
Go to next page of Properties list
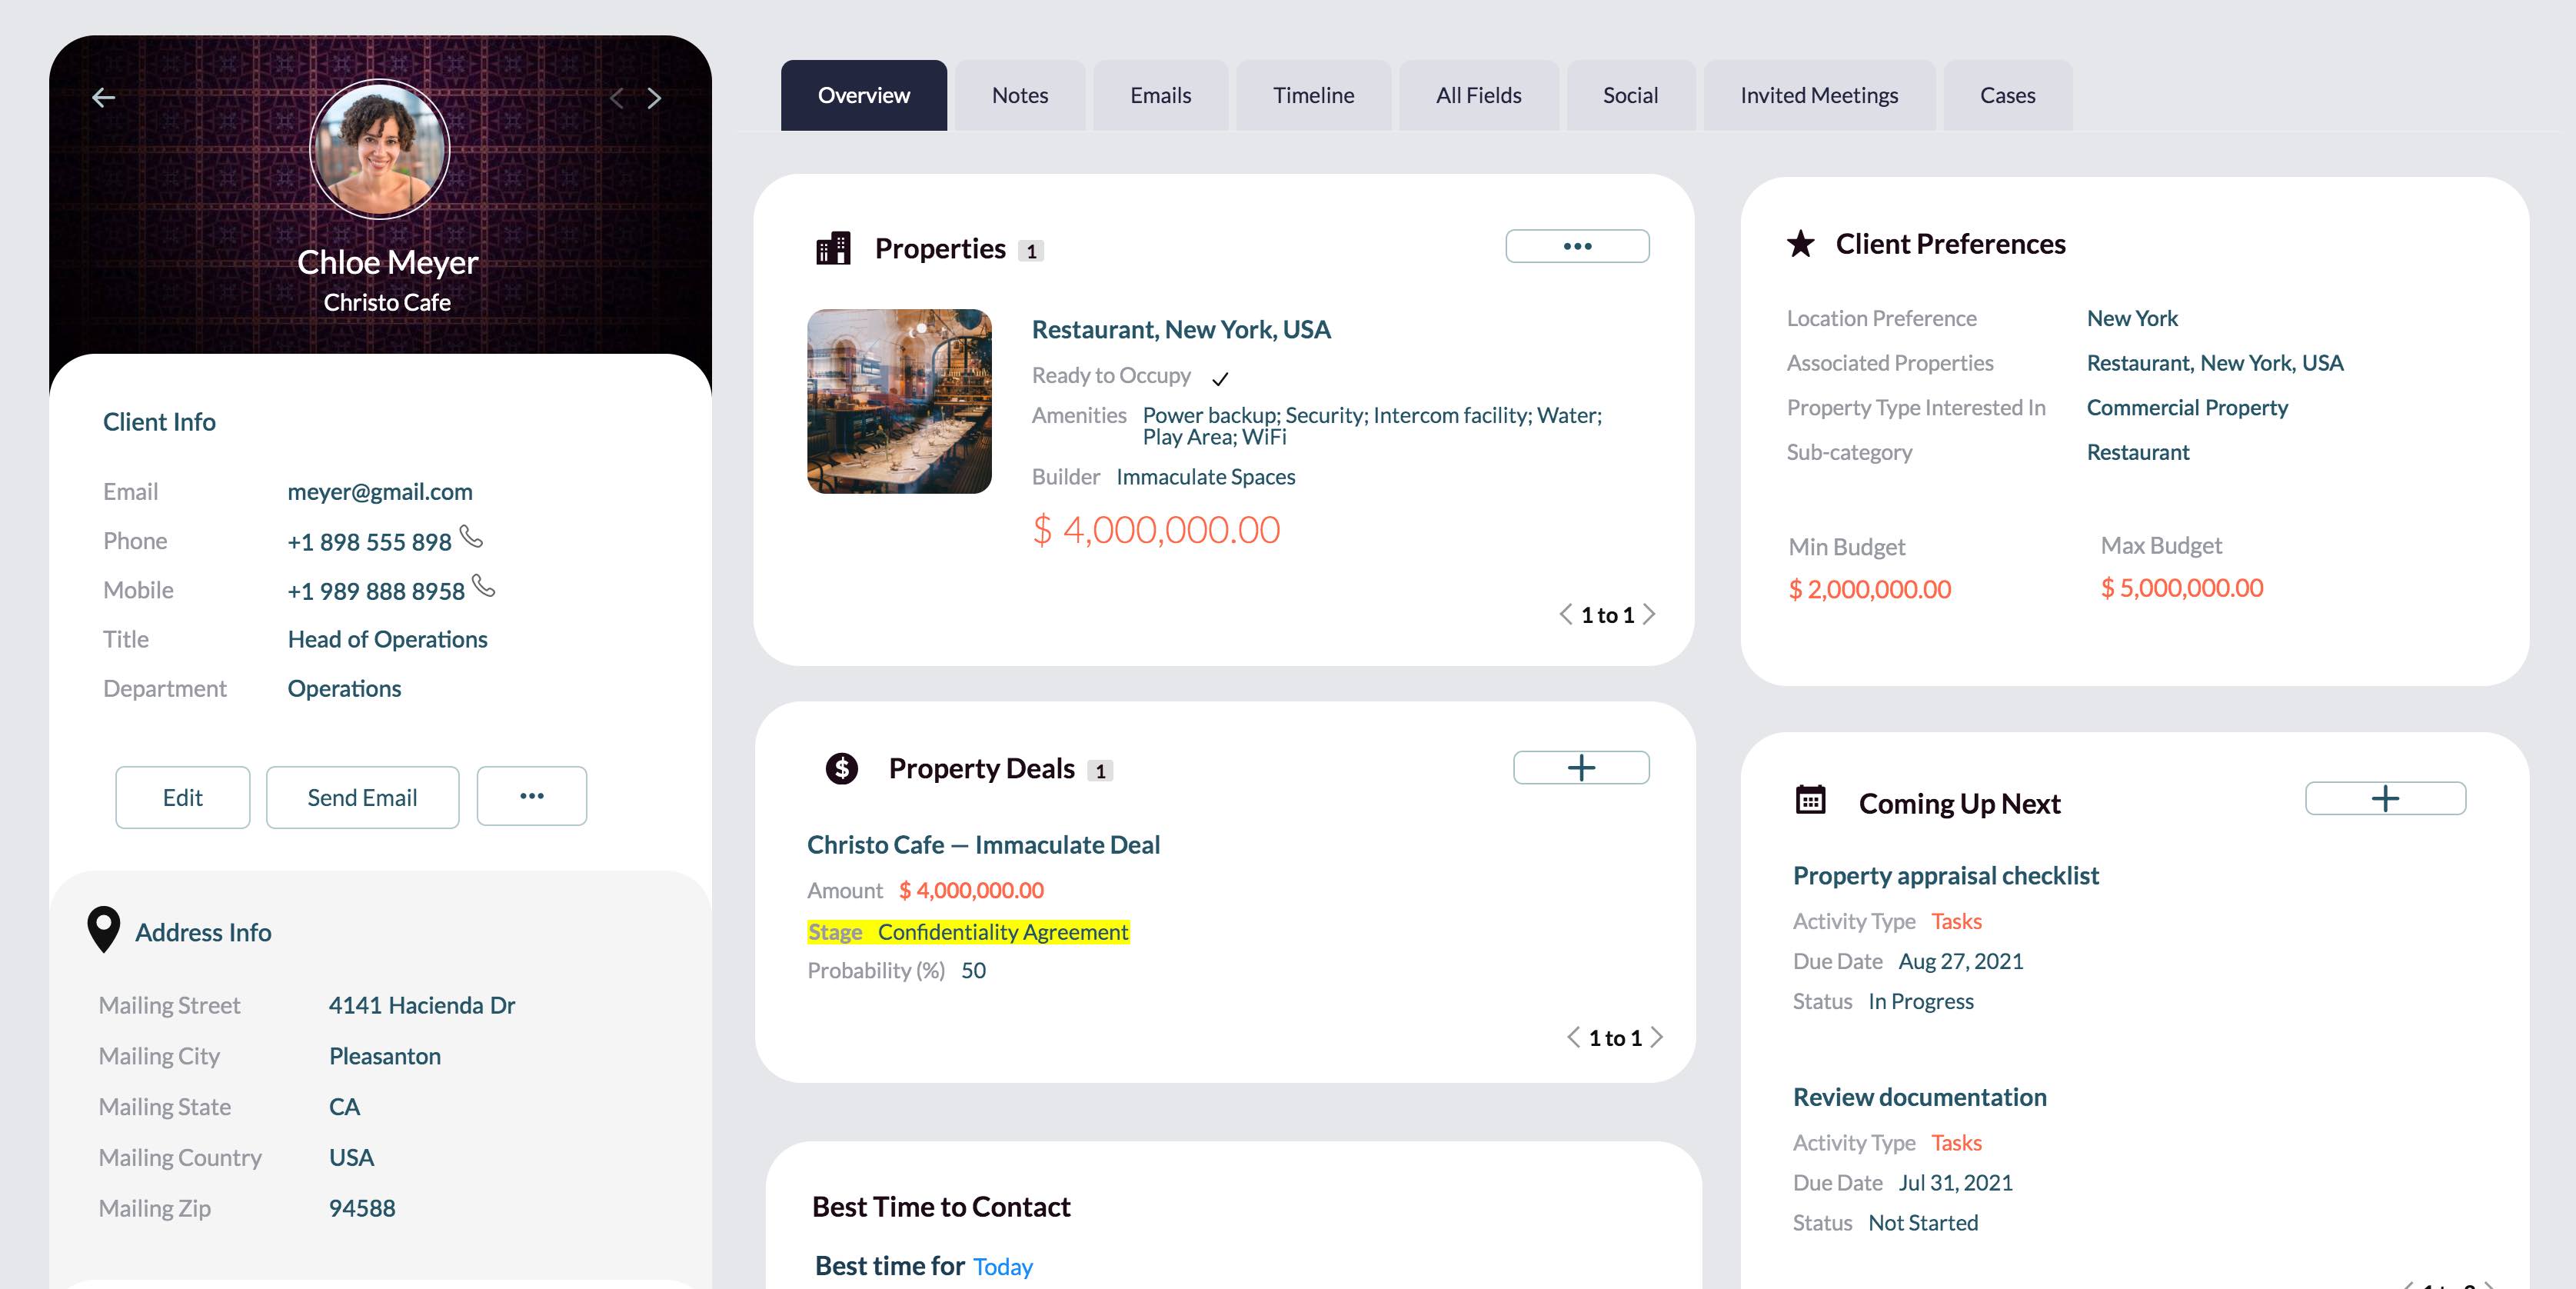(x=1650, y=614)
